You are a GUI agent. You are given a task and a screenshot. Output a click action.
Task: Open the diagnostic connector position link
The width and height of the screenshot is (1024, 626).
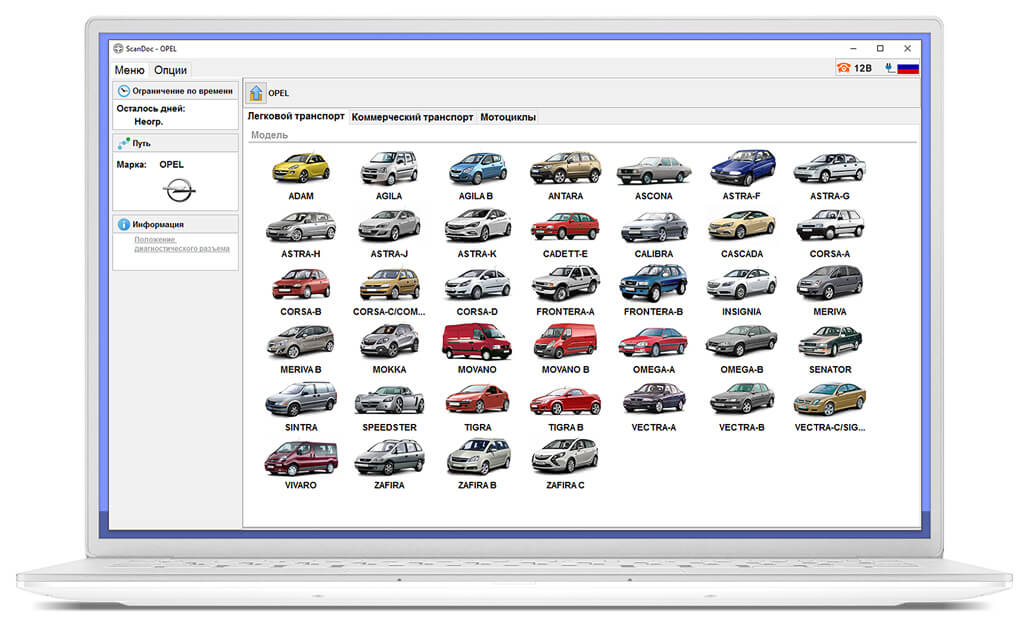pos(182,244)
